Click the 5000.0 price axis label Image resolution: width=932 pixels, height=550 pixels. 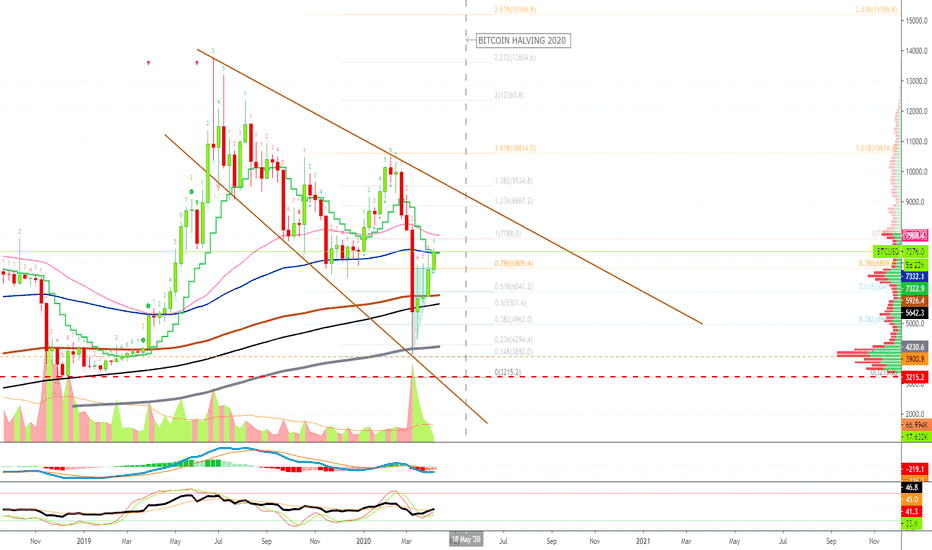pyautogui.click(x=915, y=323)
